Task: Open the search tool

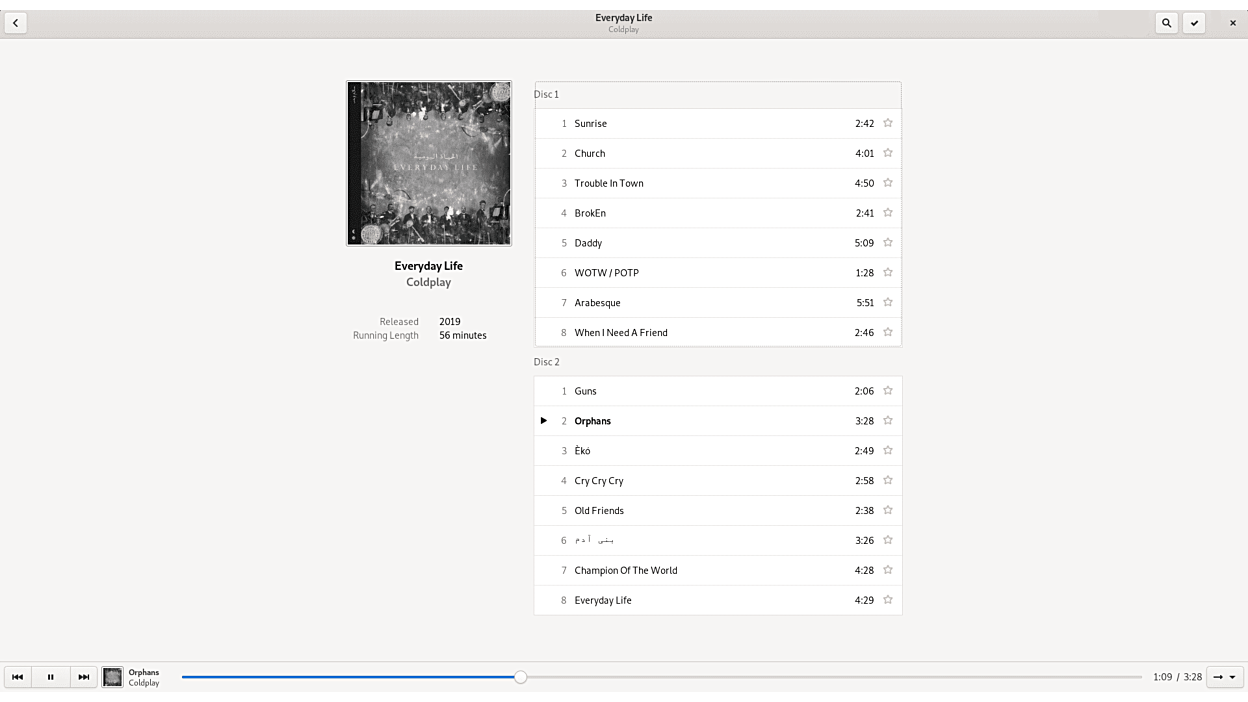Action: [x=1166, y=23]
